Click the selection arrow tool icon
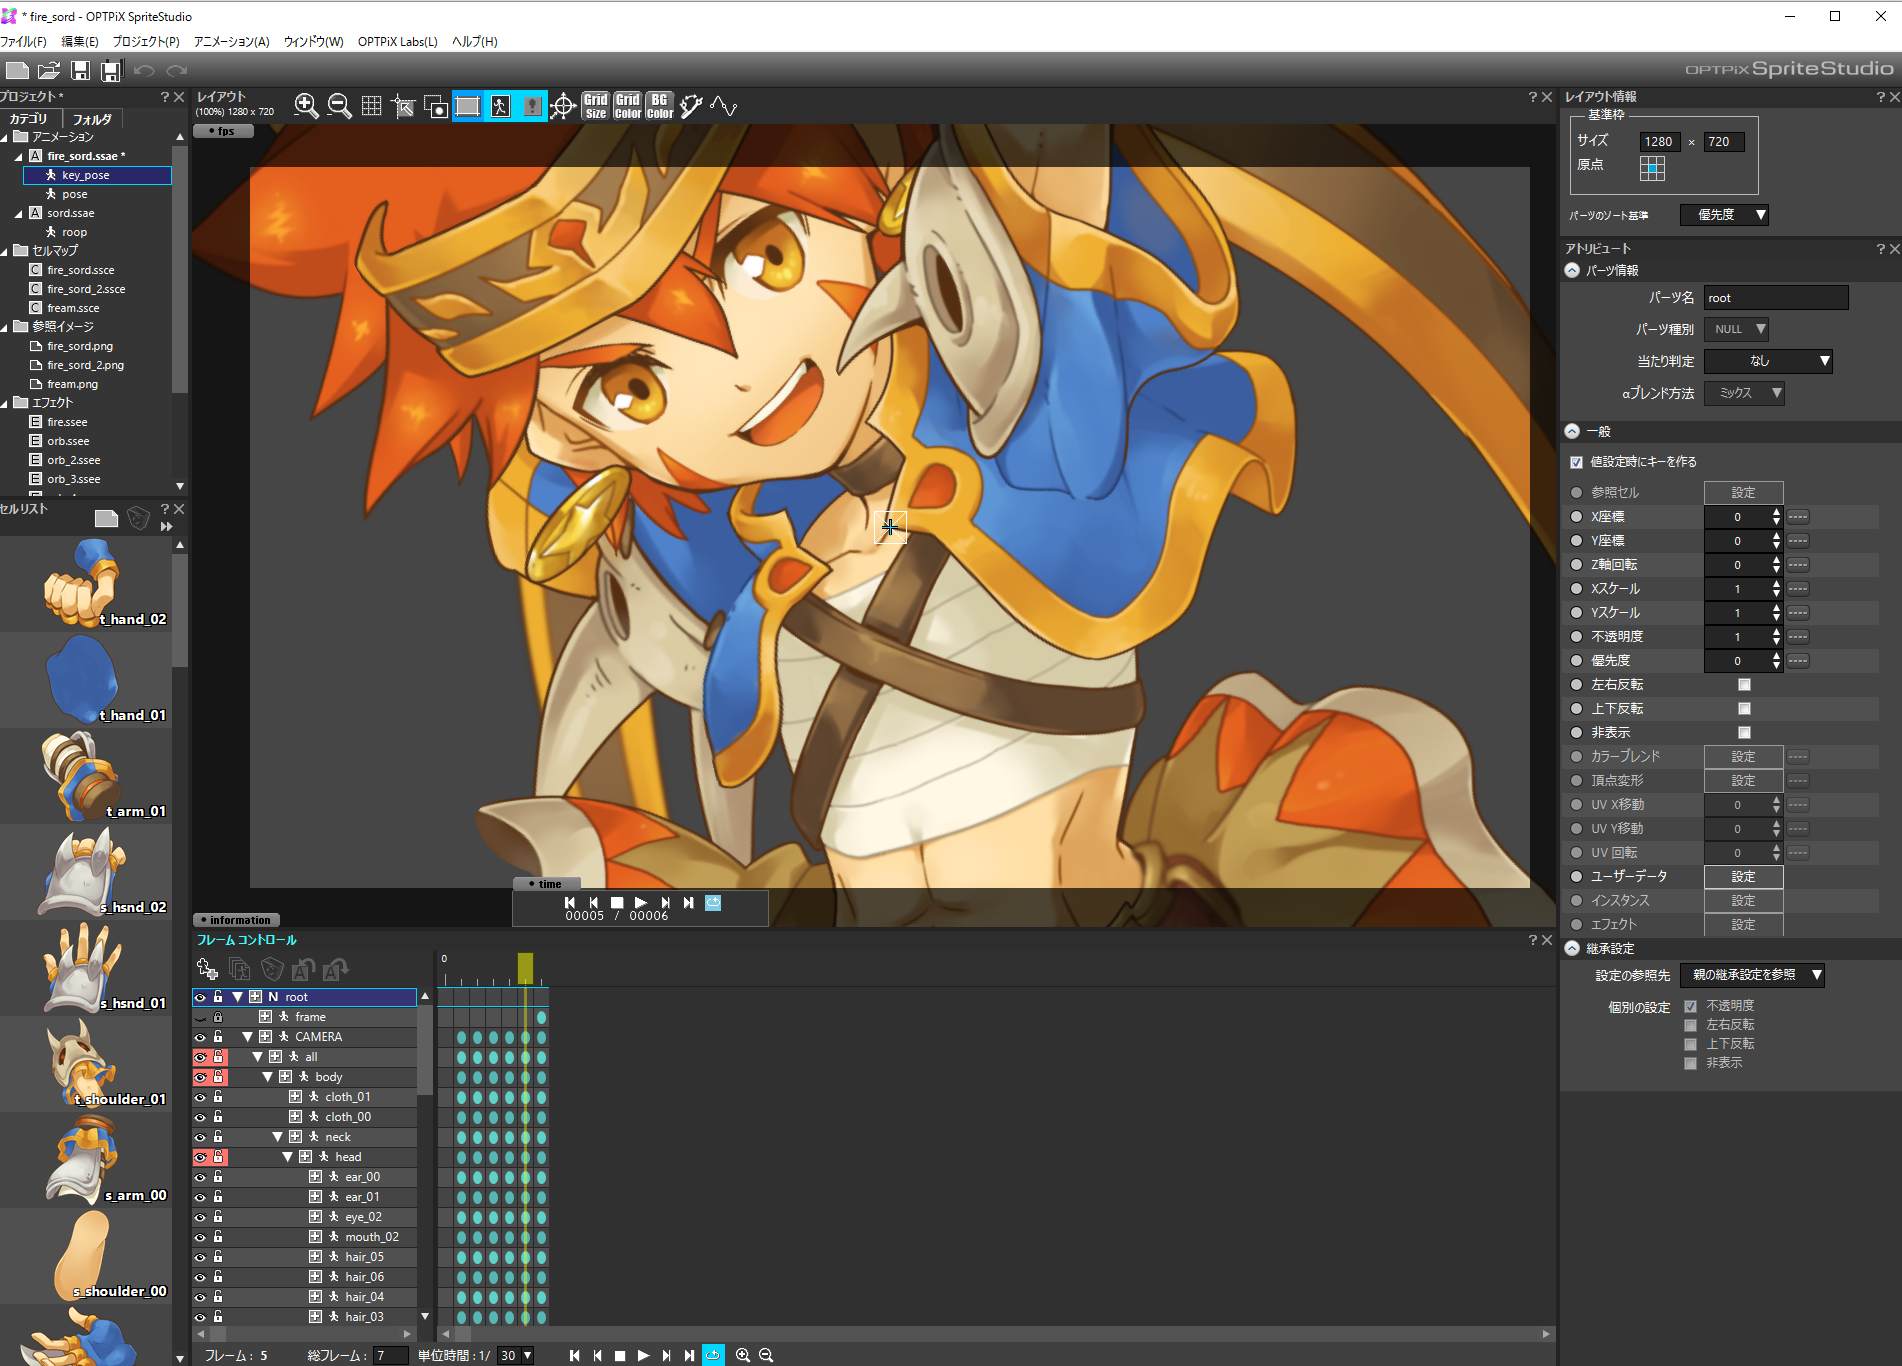 pos(403,106)
